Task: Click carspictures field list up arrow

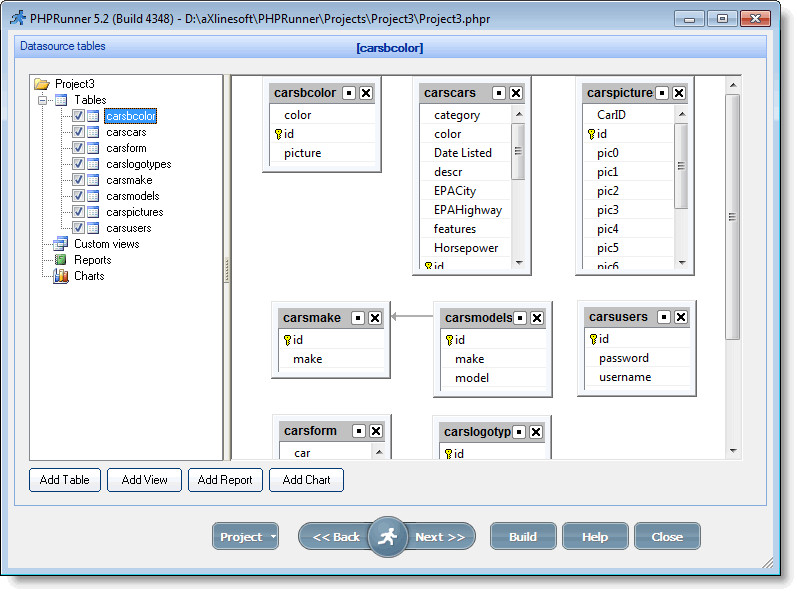Action: pyautogui.click(x=682, y=114)
